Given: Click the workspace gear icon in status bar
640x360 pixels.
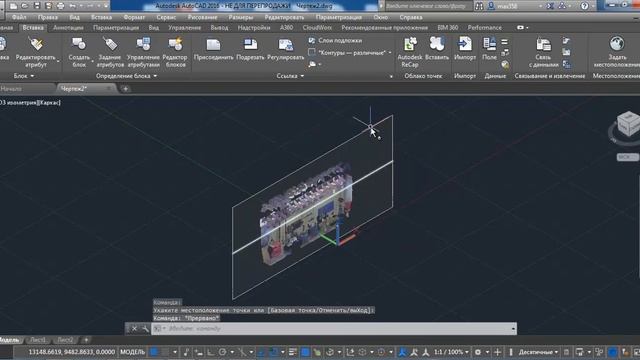Looking at the screenshot, I should (x=478, y=352).
